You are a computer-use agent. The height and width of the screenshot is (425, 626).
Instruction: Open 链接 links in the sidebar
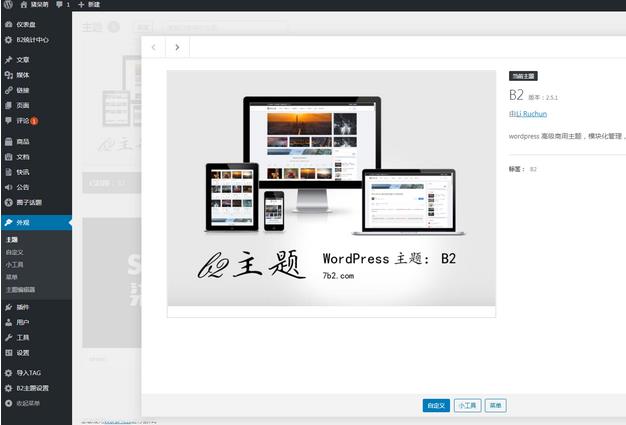click(x=22, y=90)
